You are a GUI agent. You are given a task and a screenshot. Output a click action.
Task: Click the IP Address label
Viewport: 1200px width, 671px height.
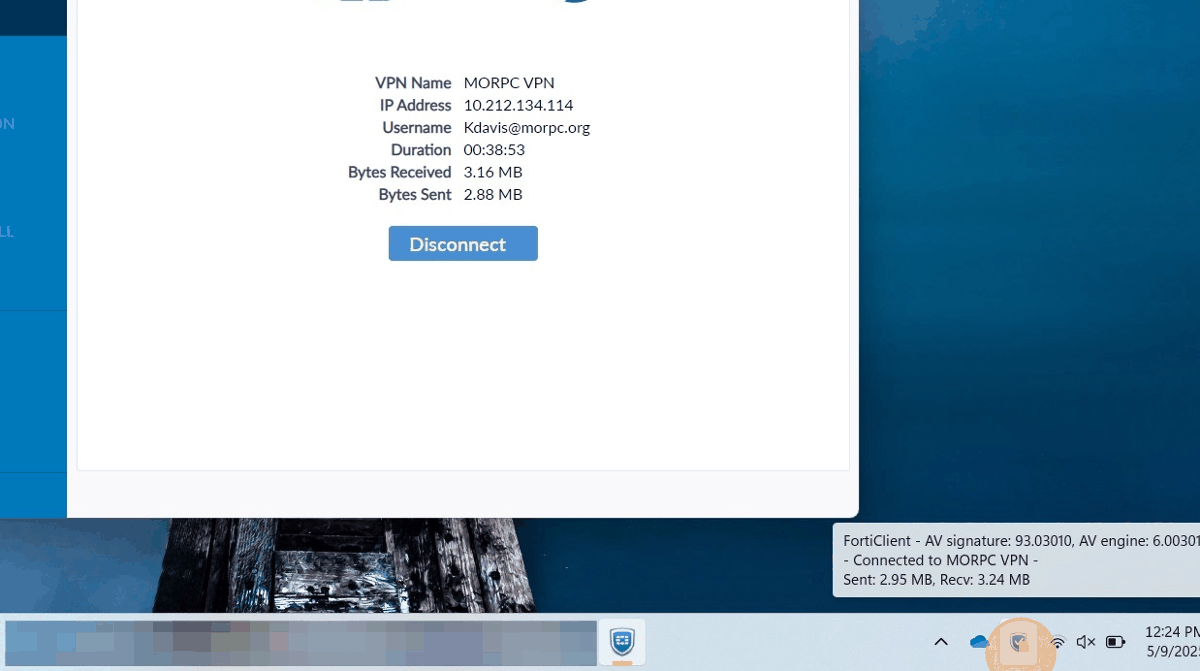pos(416,105)
